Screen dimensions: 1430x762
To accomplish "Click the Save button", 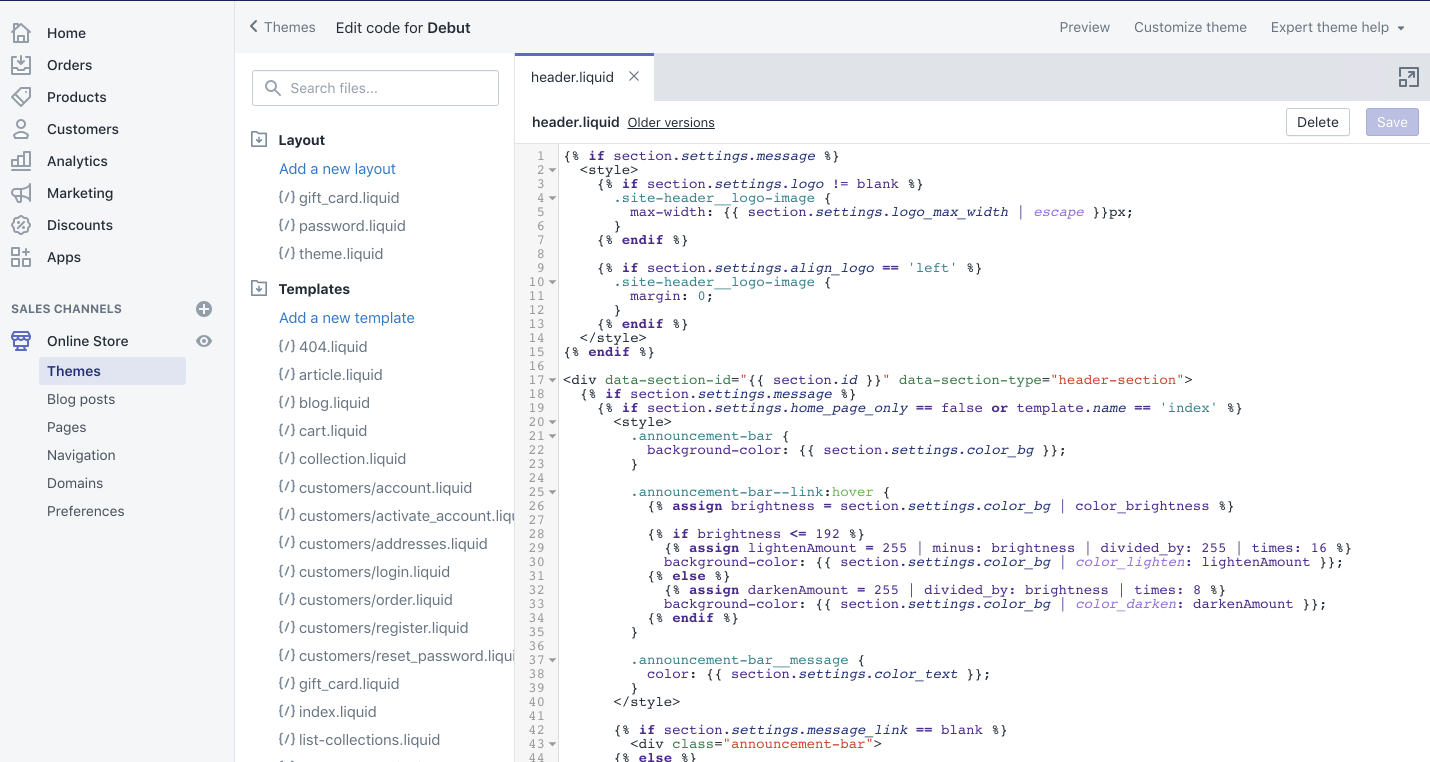I will click(1392, 122).
